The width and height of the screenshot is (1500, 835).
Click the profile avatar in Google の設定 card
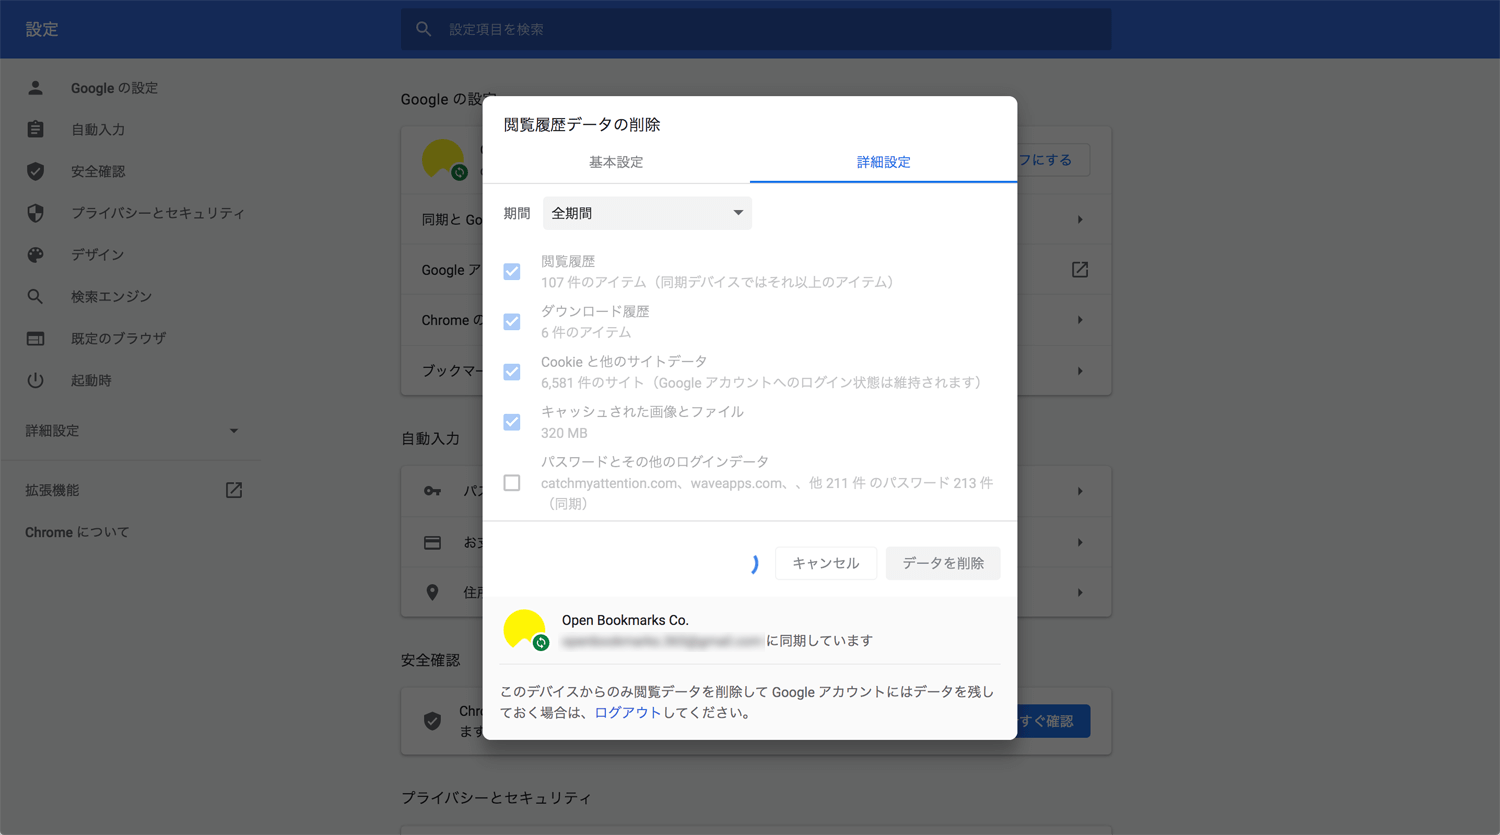tap(443, 160)
